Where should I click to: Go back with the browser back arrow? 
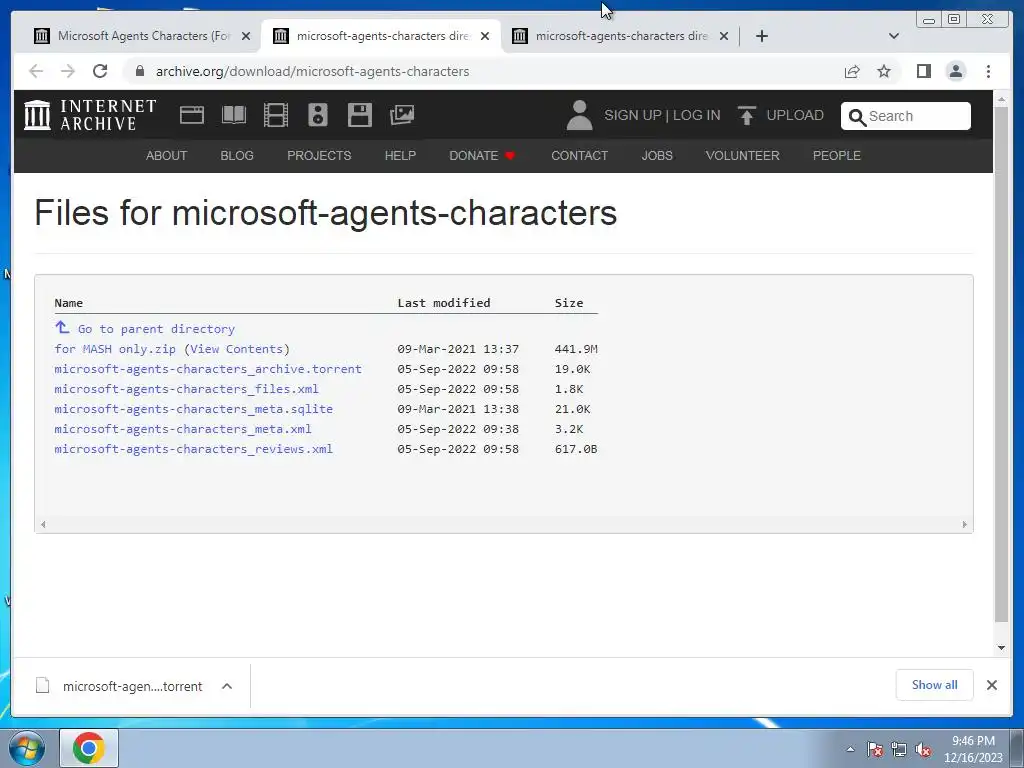coord(36,71)
